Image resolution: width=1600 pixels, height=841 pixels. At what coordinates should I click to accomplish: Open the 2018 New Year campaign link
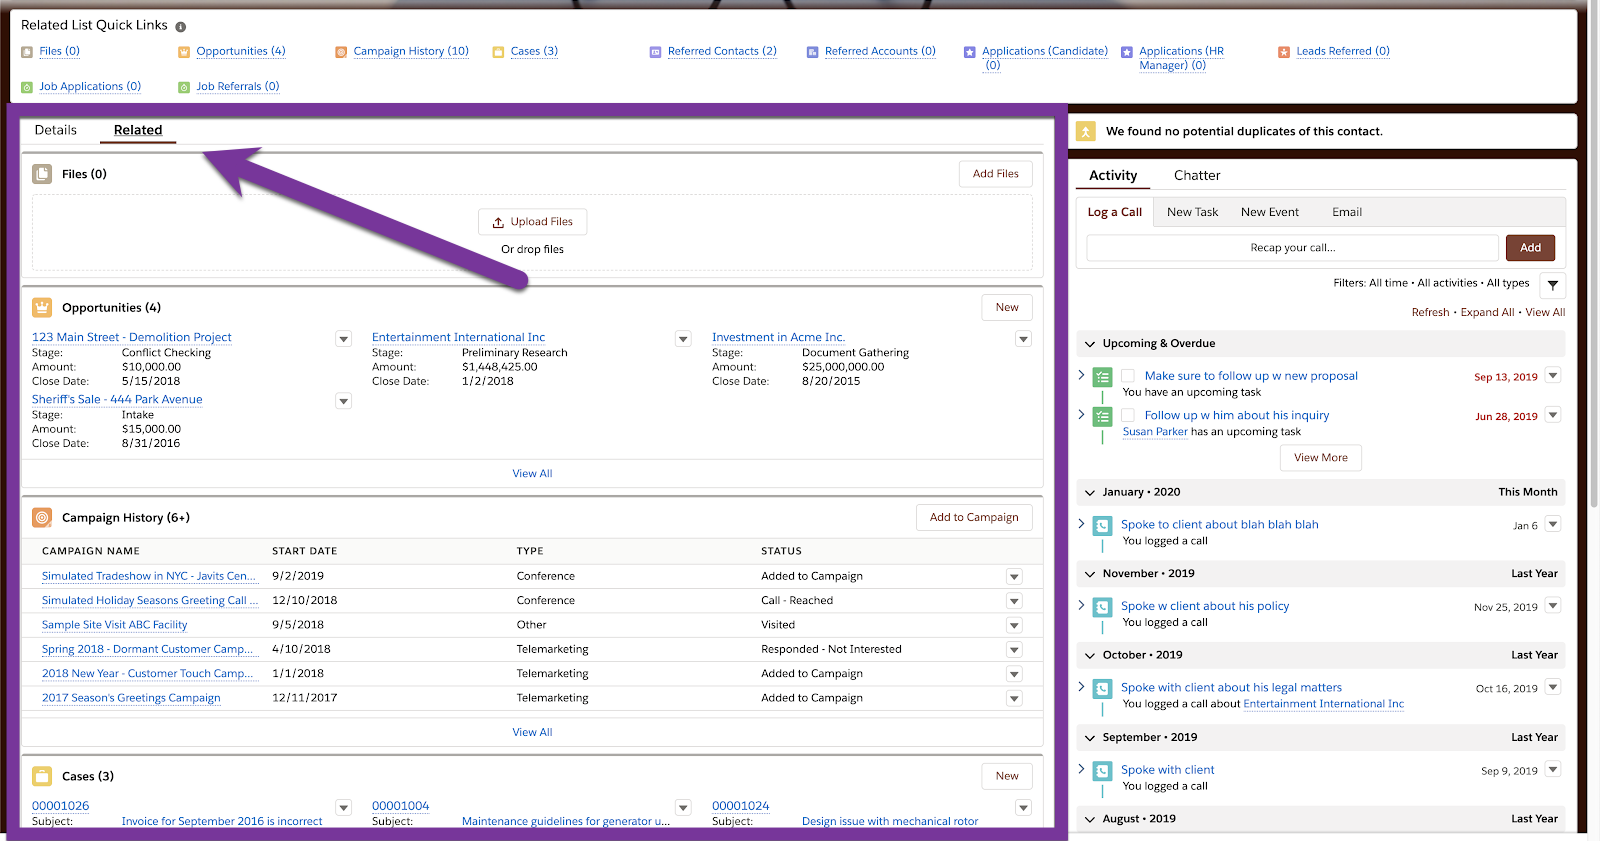tap(148, 674)
